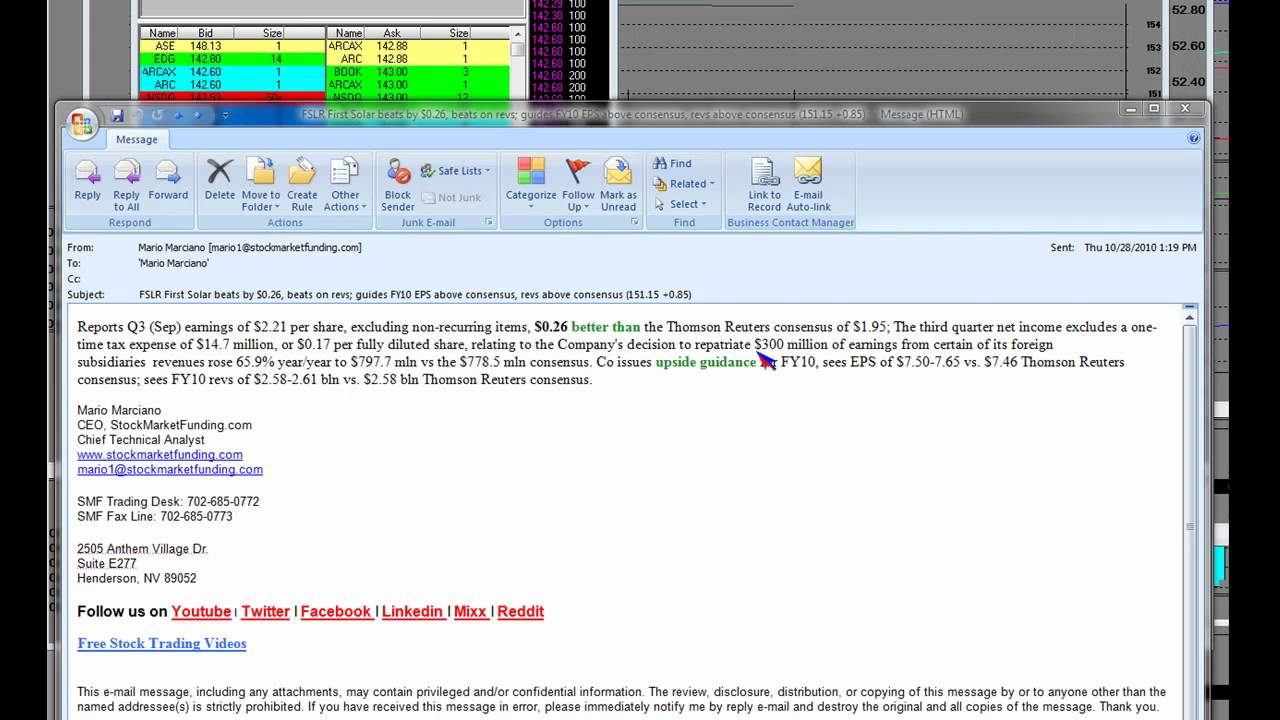1280x720 pixels.
Task: Click Reply to All
Action: point(127,186)
